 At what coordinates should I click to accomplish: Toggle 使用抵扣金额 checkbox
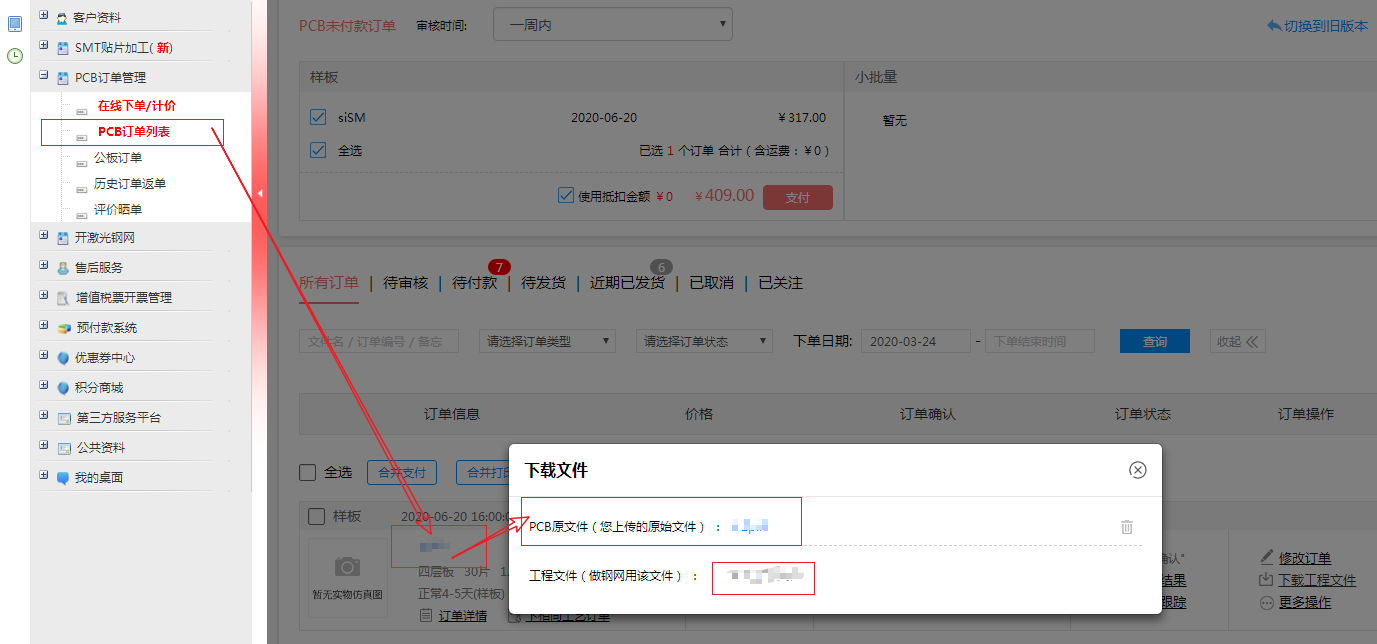tap(566, 196)
